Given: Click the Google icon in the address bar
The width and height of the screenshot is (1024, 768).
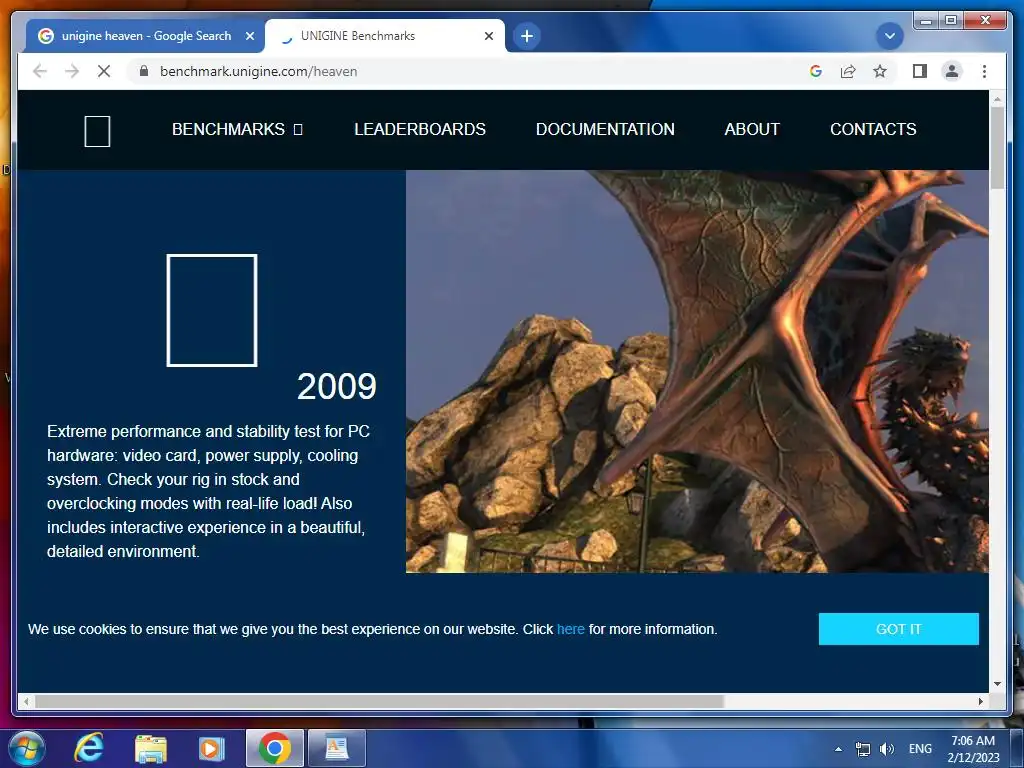Looking at the screenshot, I should tap(816, 71).
